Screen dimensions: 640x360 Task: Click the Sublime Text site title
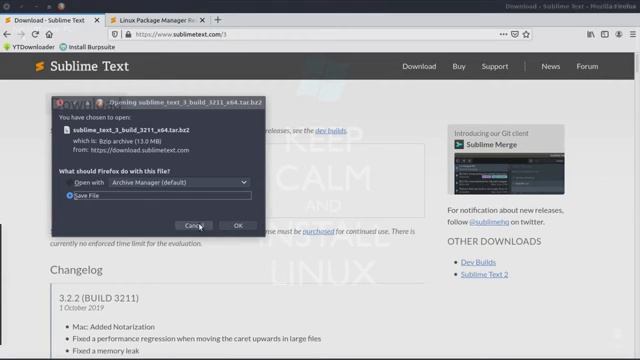pyautogui.click(x=89, y=66)
